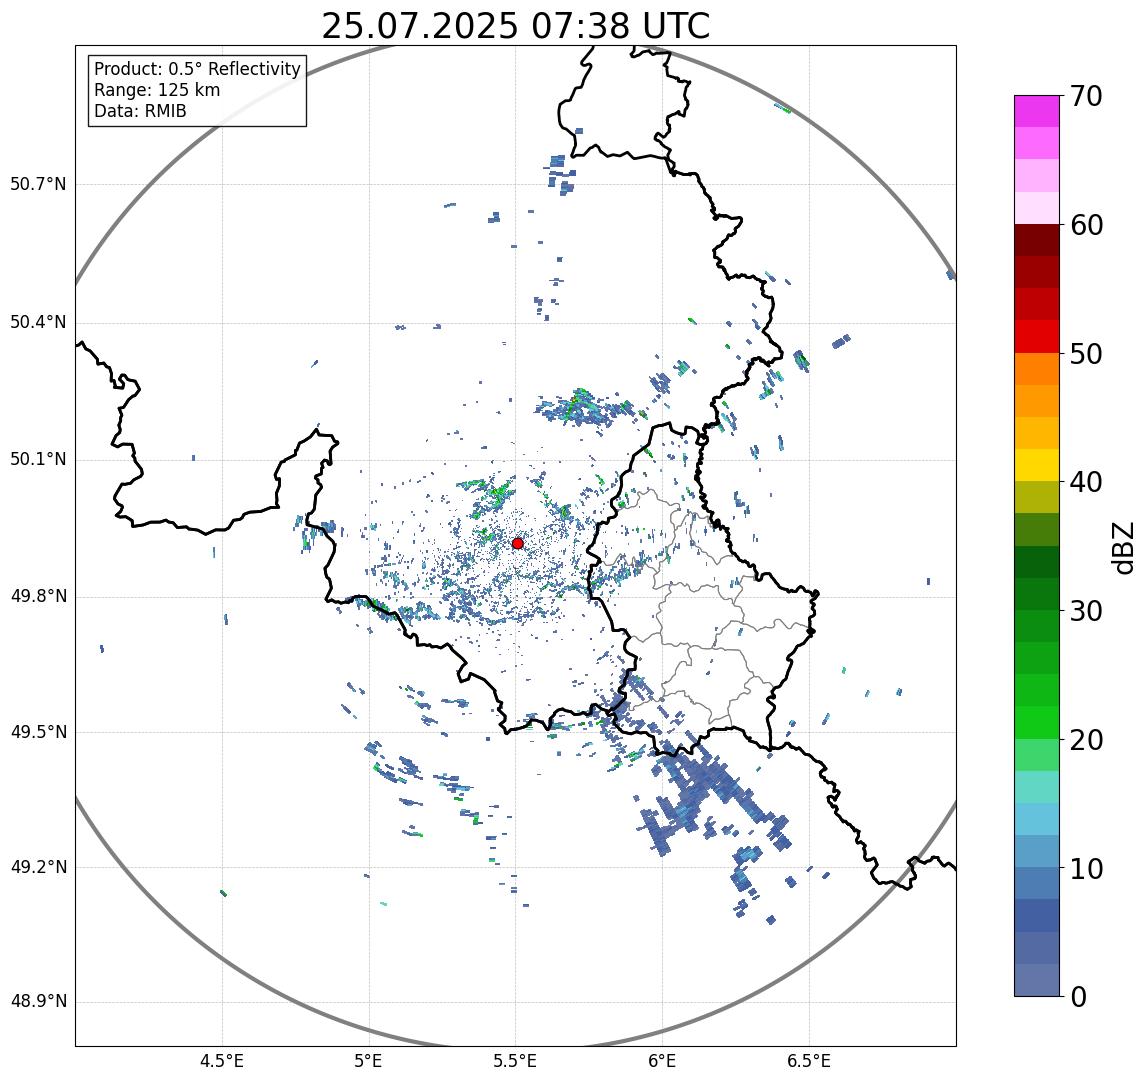
Task: Click the 5.5°E longitude label
Action: [515, 1061]
